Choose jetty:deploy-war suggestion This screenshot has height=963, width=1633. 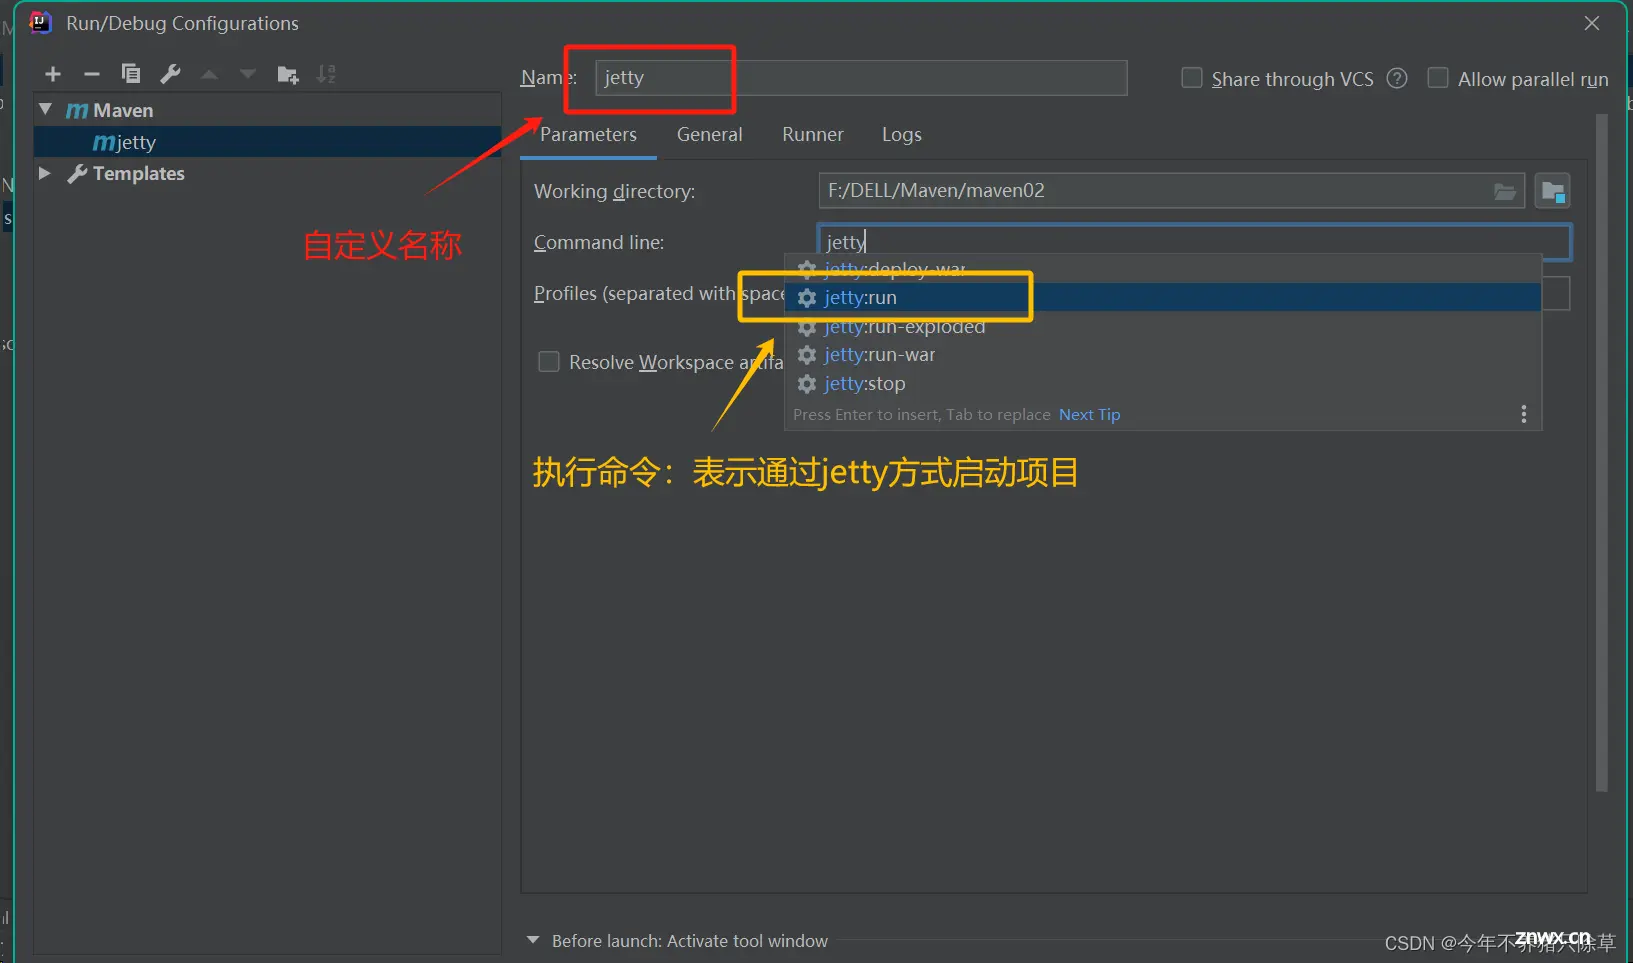[x=1163, y=269]
